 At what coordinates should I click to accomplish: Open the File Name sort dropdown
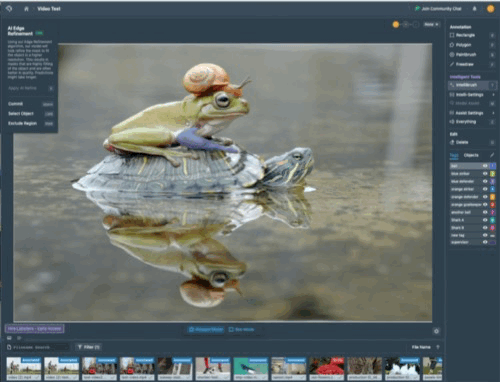[x=425, y=347]
